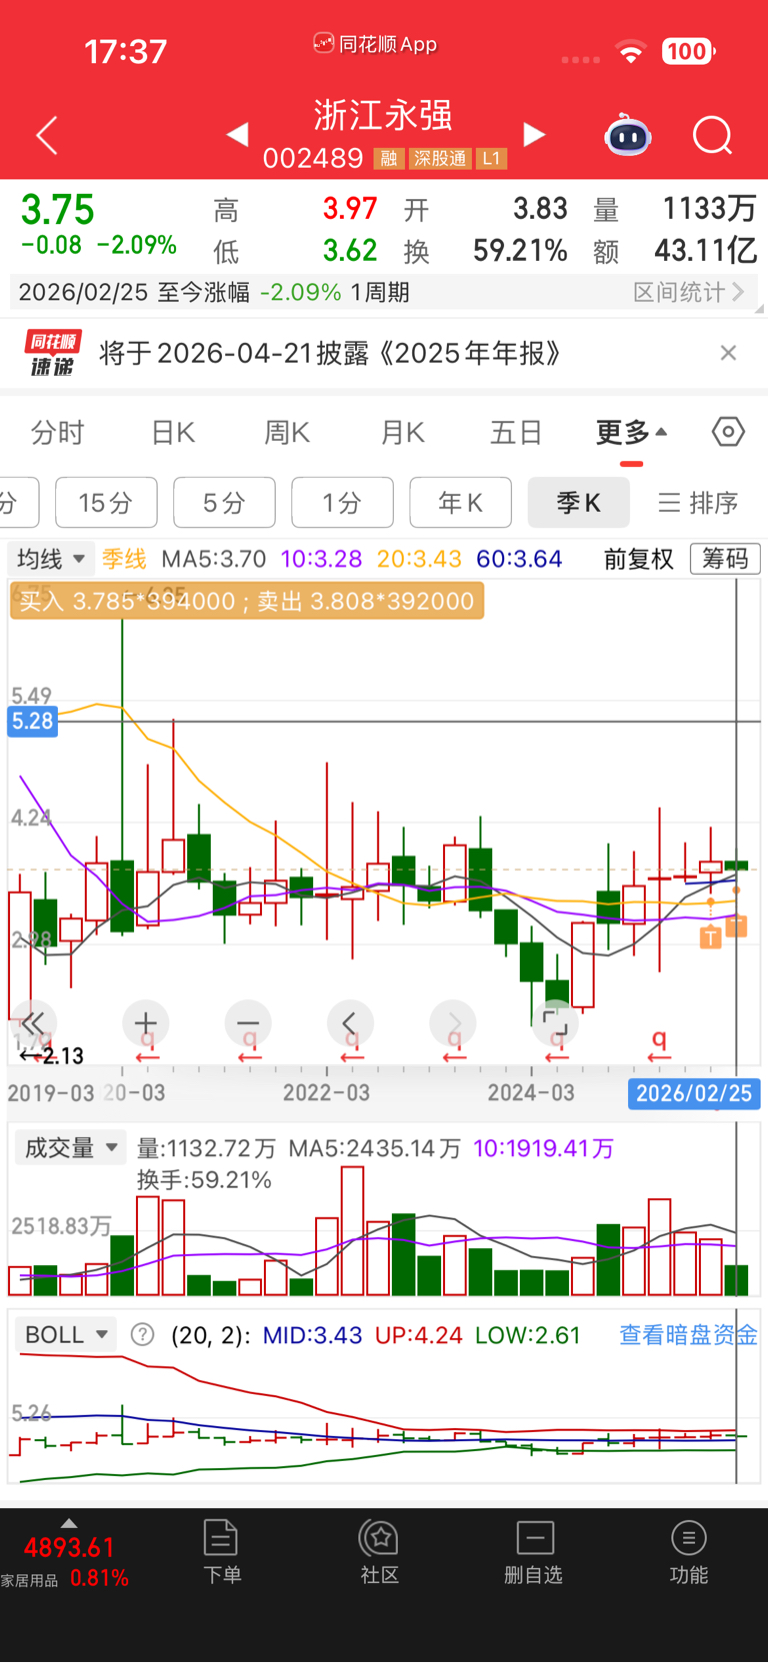This screenshot has height=1663, width=768.
Task: Show the 筹码 distribution
Action: [726, 558]
